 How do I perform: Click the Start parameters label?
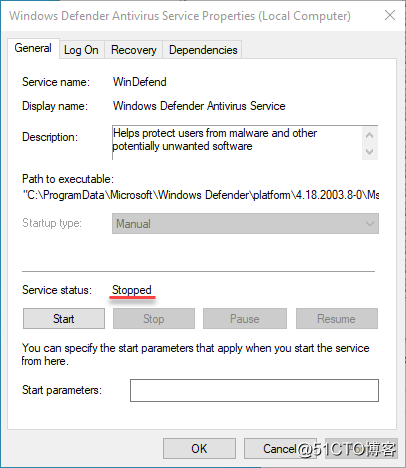pos(62,390)
